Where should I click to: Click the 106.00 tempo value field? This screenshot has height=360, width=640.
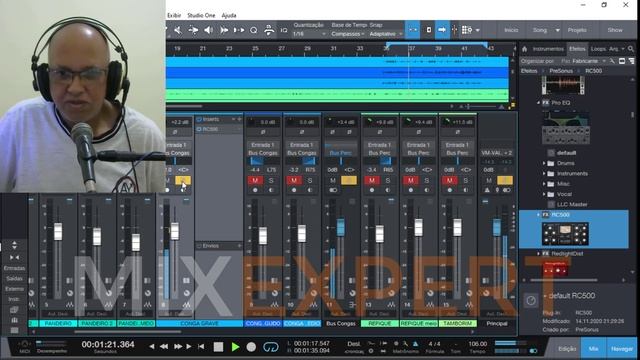tap(478, 344)
